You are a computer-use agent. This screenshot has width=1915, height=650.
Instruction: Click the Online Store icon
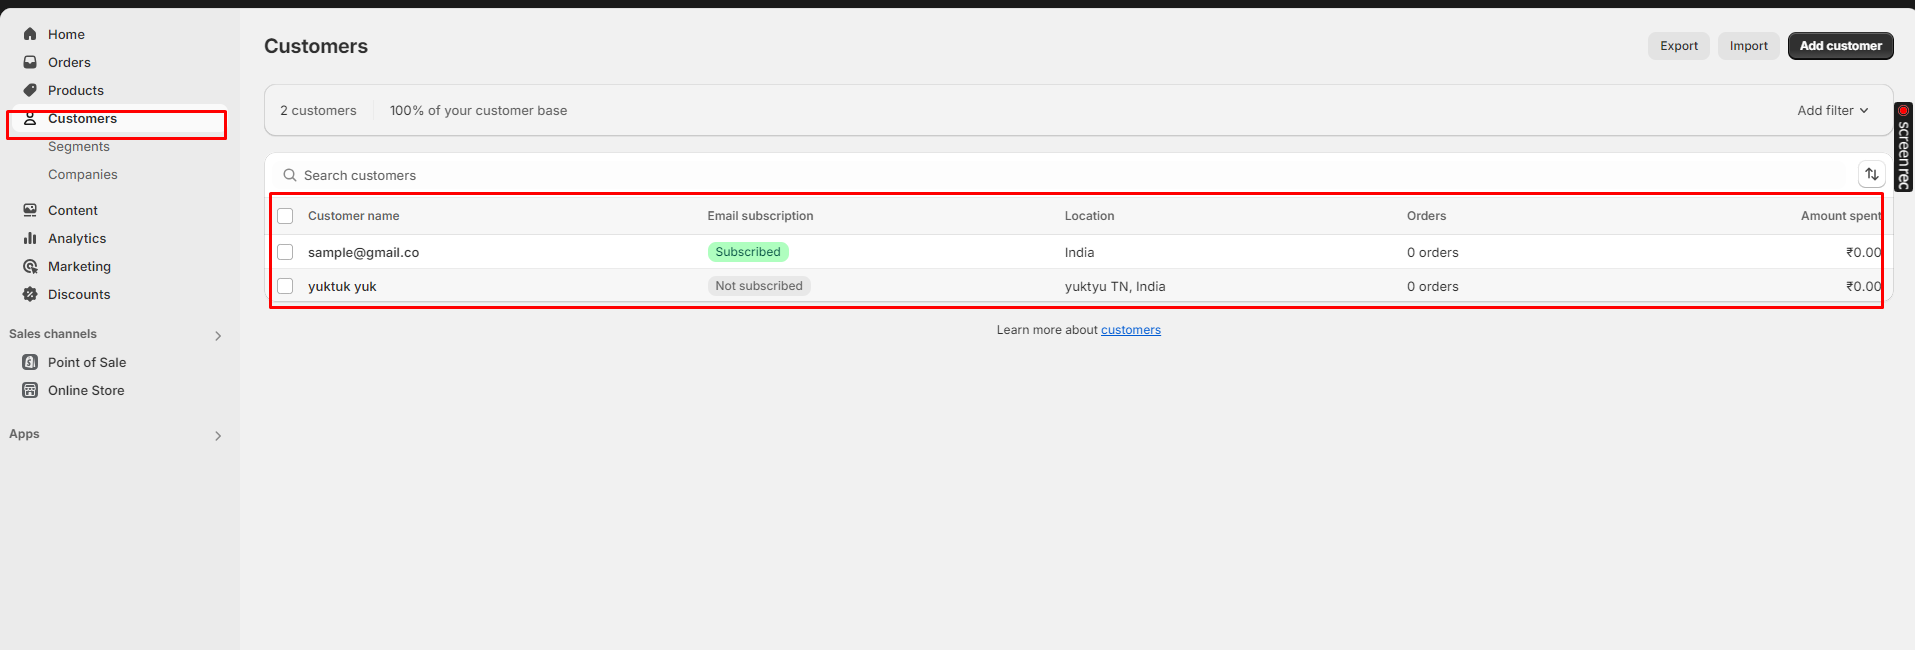click(x=30, y=390)
